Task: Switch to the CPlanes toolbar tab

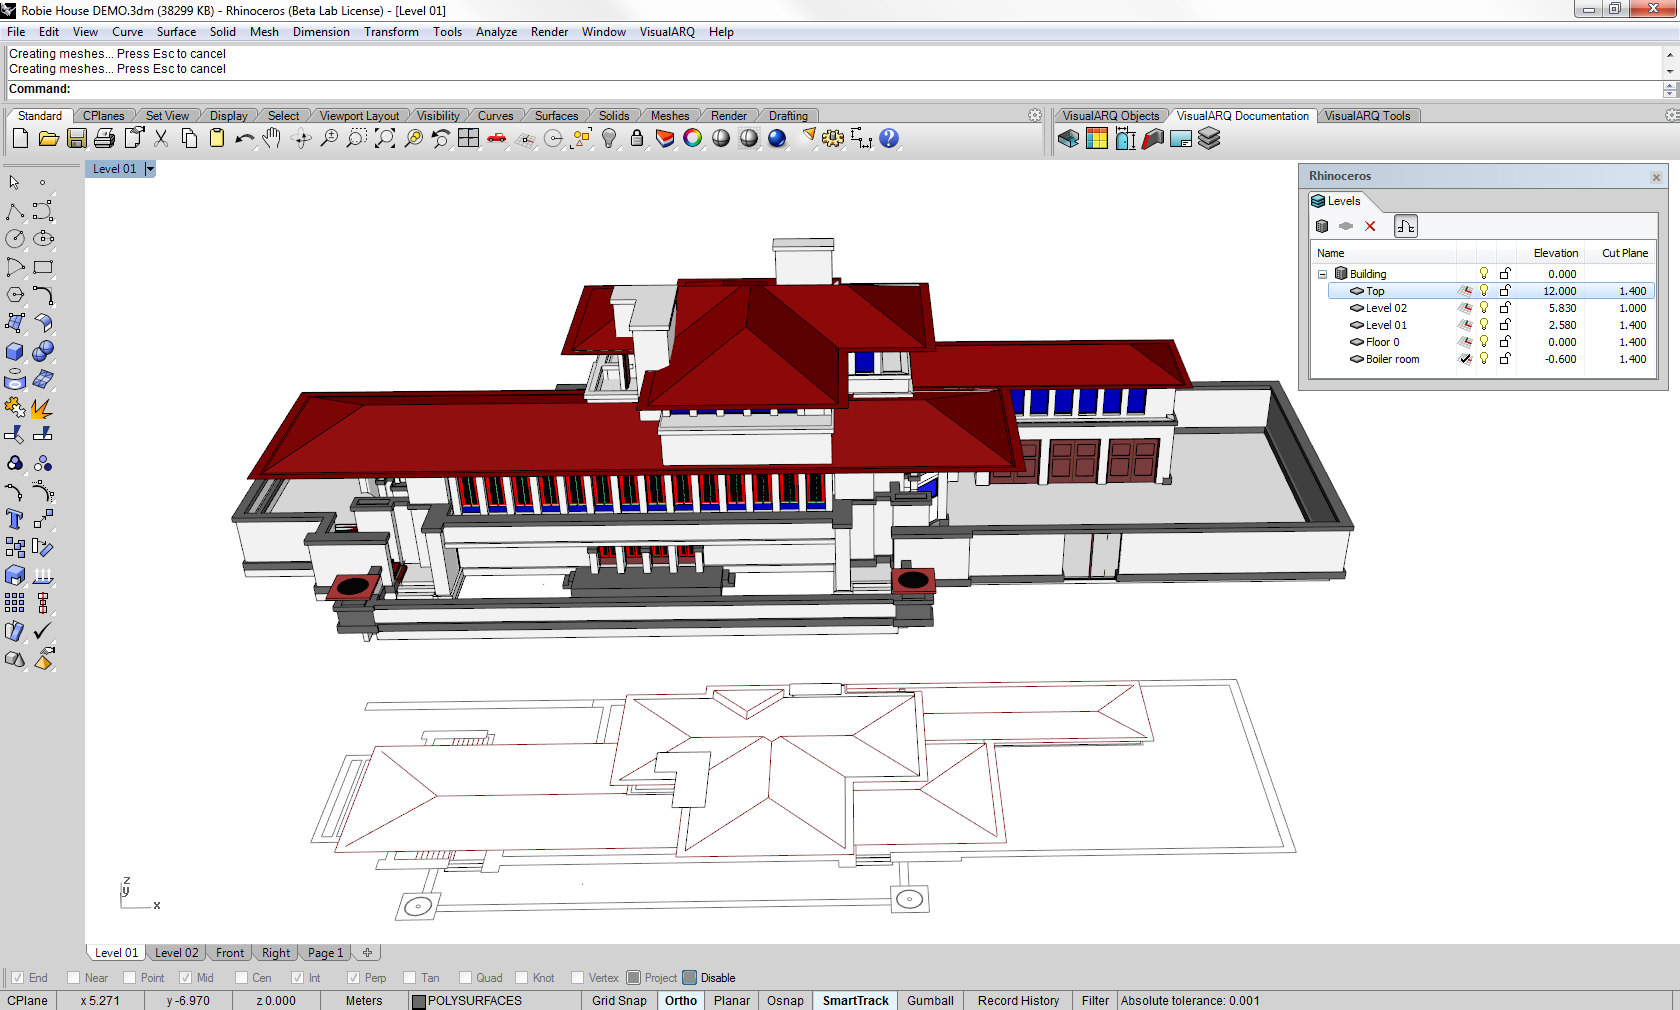Action: 104,116
